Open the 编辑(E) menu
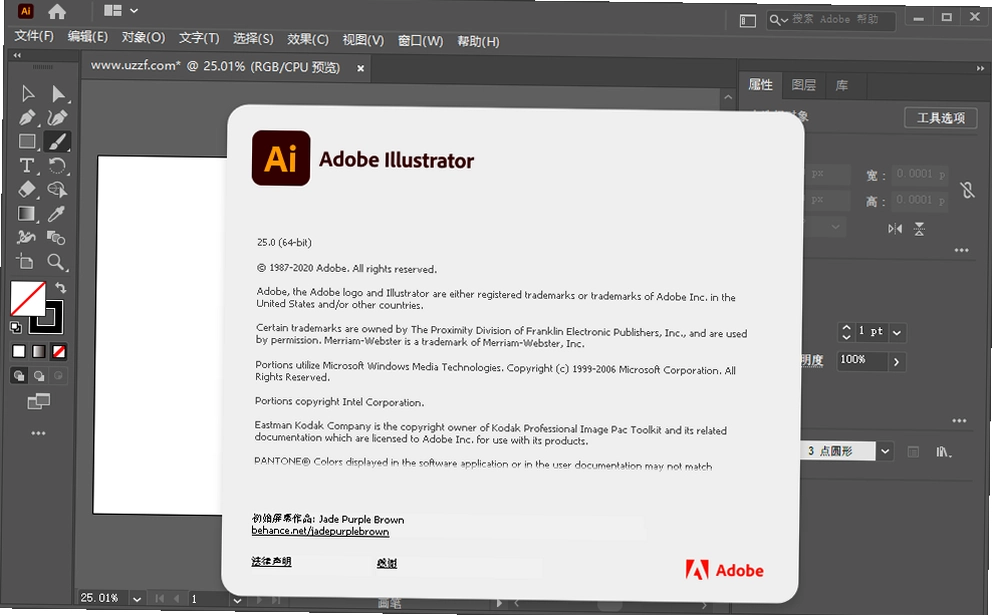 [x=88, y=37]
